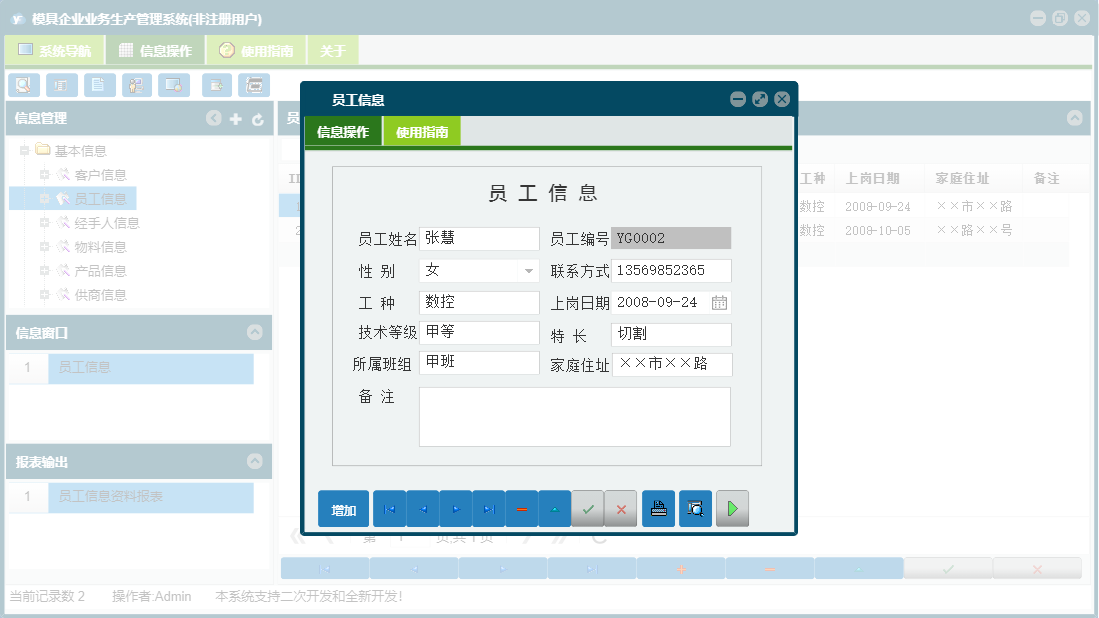
Task: Open the 系统导航 menu
Action: (x=52, y=48)
